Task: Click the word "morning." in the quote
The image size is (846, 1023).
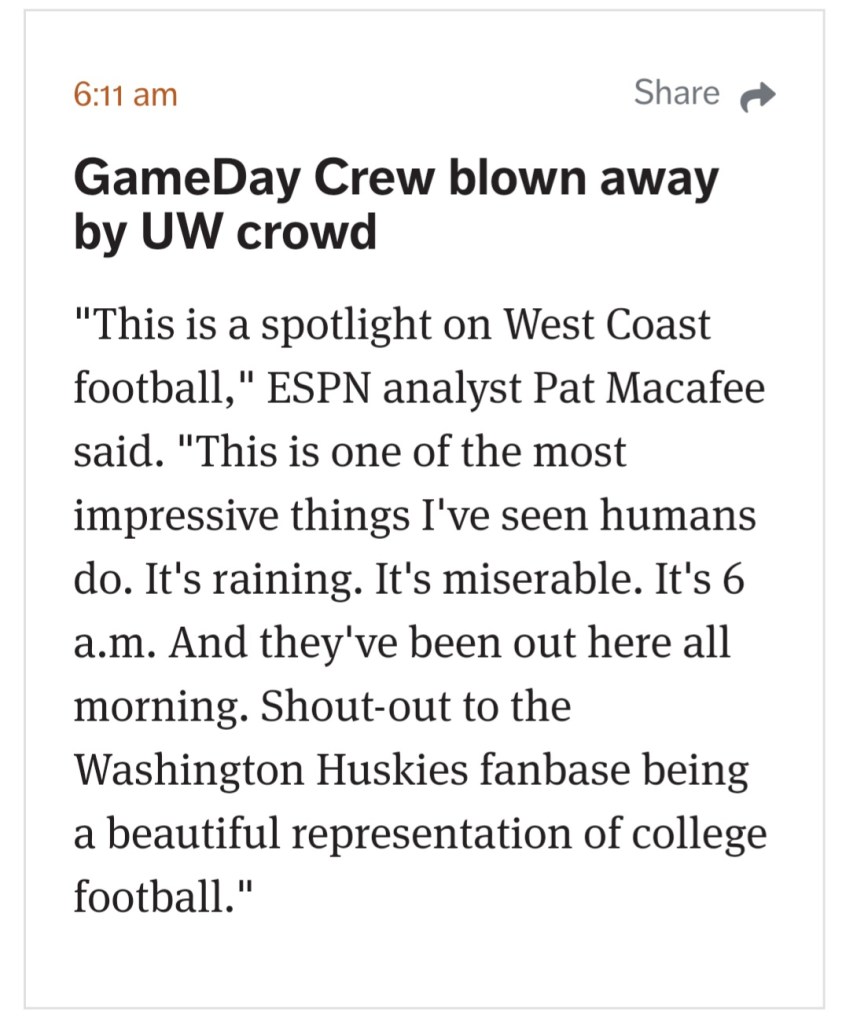Action: click(159, 706)
